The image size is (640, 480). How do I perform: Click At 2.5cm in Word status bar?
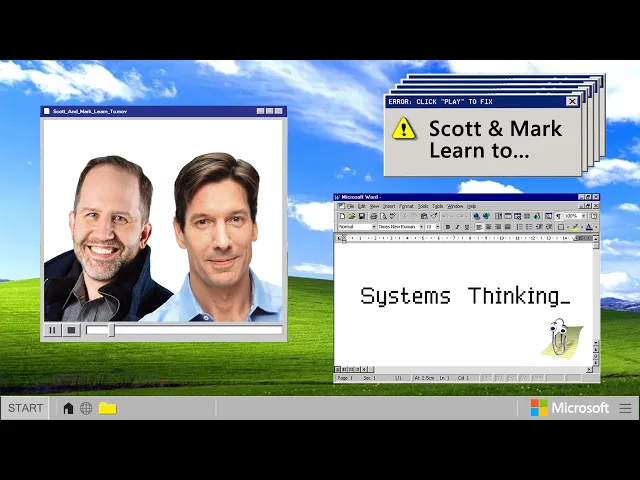(x=424, y=378)
